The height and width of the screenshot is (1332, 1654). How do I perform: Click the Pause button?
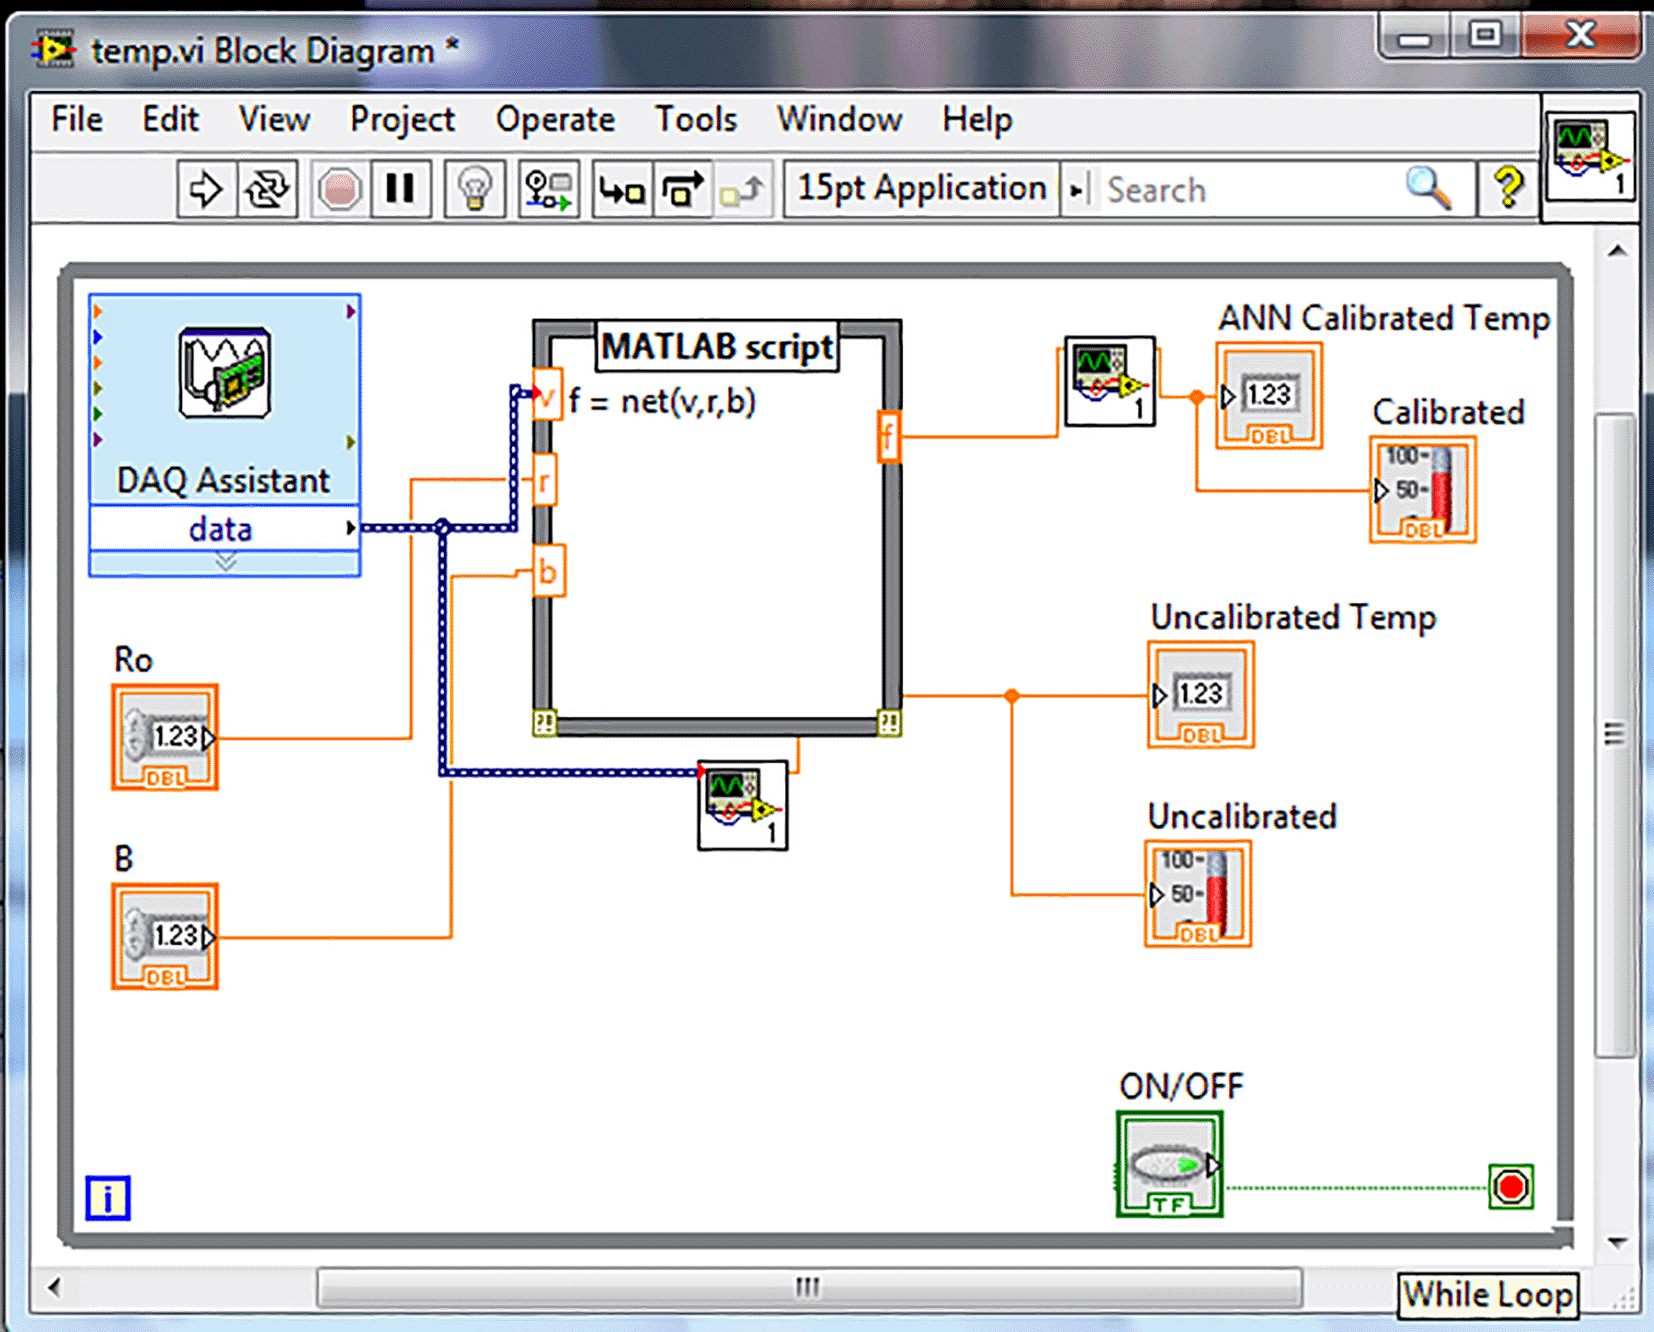(400, 189)
